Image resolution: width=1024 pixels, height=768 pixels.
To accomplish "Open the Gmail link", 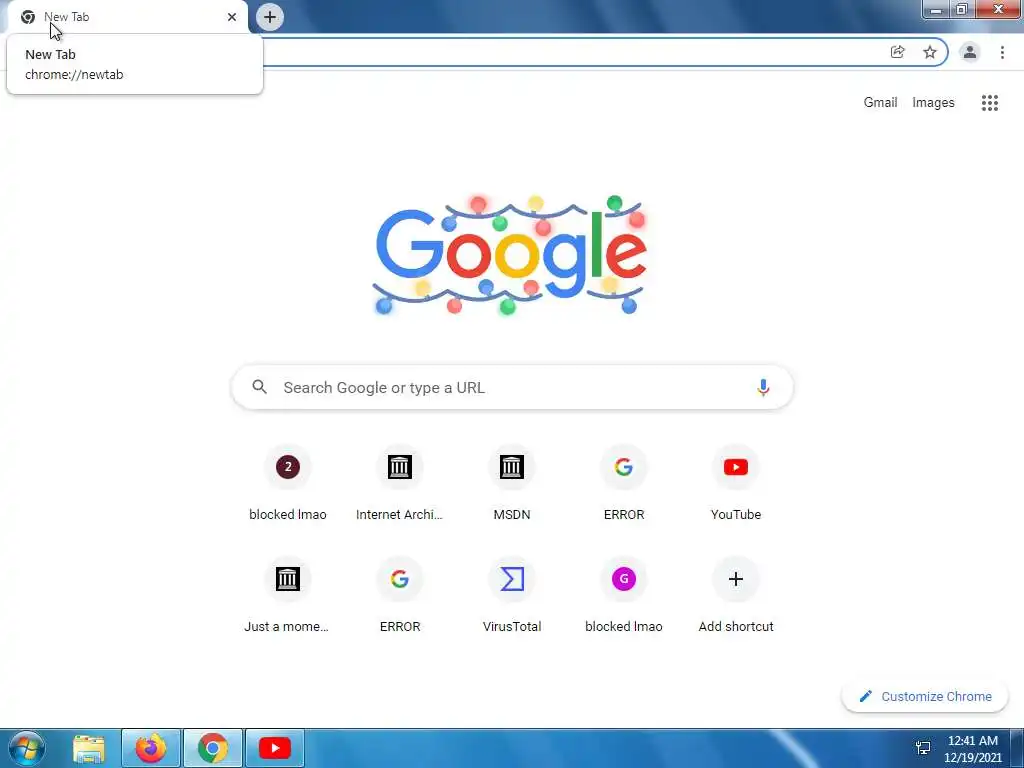I will pyautogui.click(x=880, y=103).
